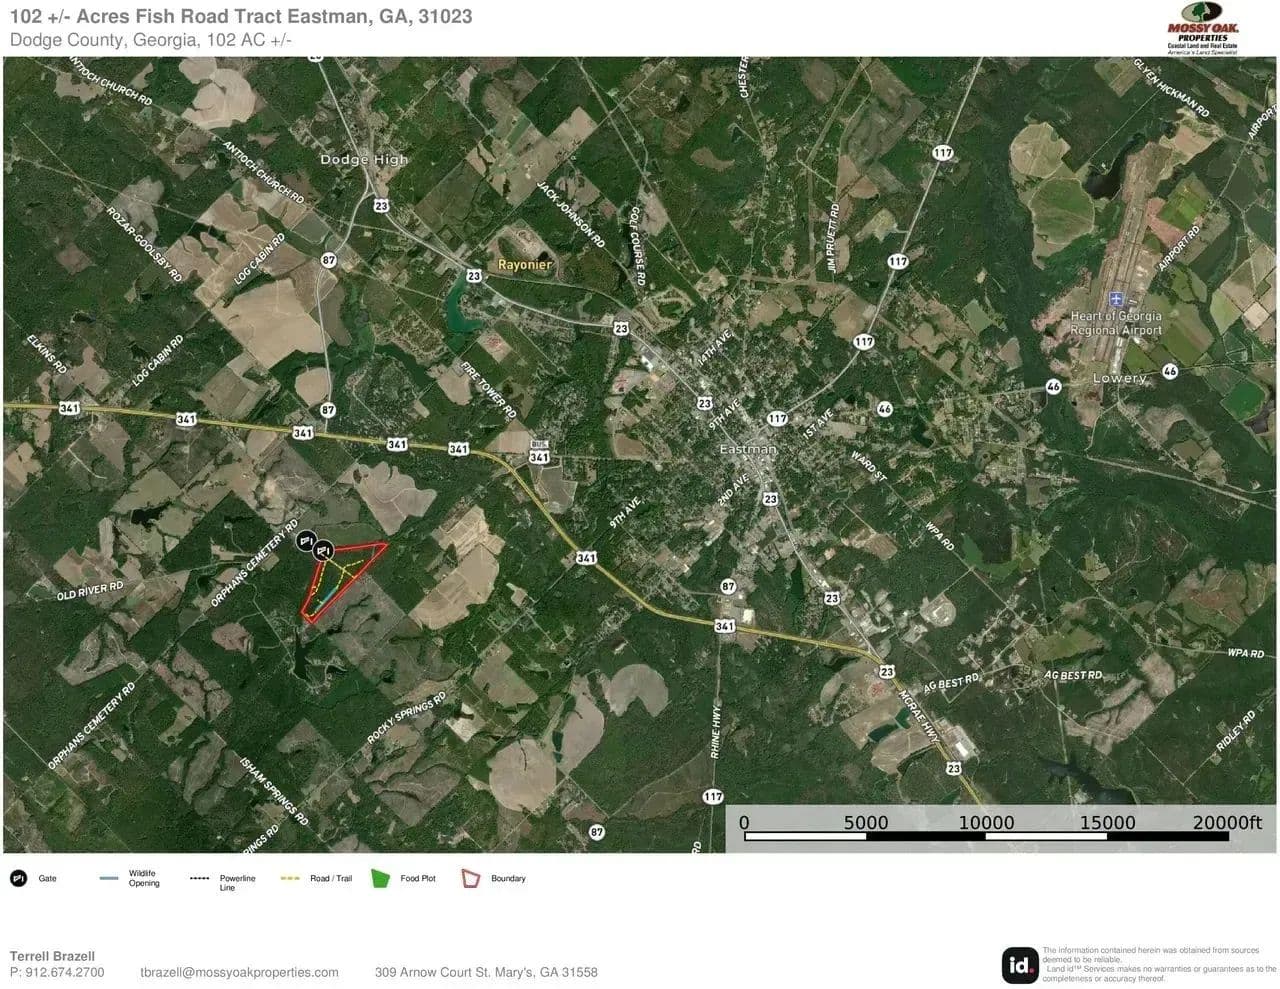
Task: Click the Eastman city label on map
Action: pos(747,450)
